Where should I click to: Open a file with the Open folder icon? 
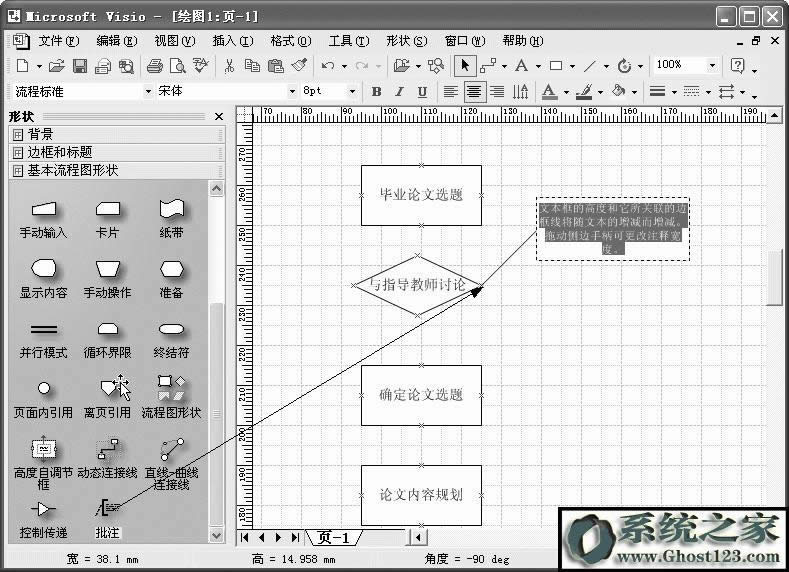[56, 65]
